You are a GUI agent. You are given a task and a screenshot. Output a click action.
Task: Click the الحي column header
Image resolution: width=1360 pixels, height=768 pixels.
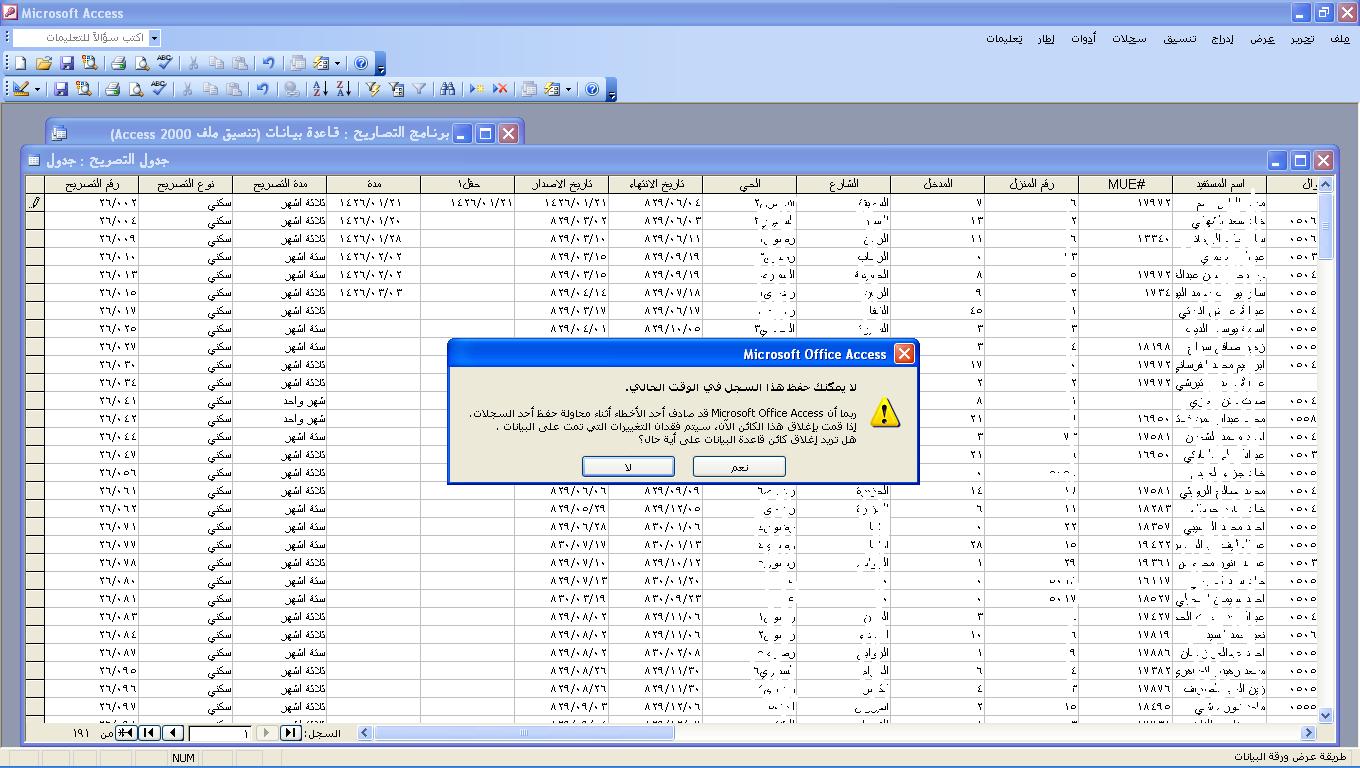pyautogui.click(x=749, y=184)
